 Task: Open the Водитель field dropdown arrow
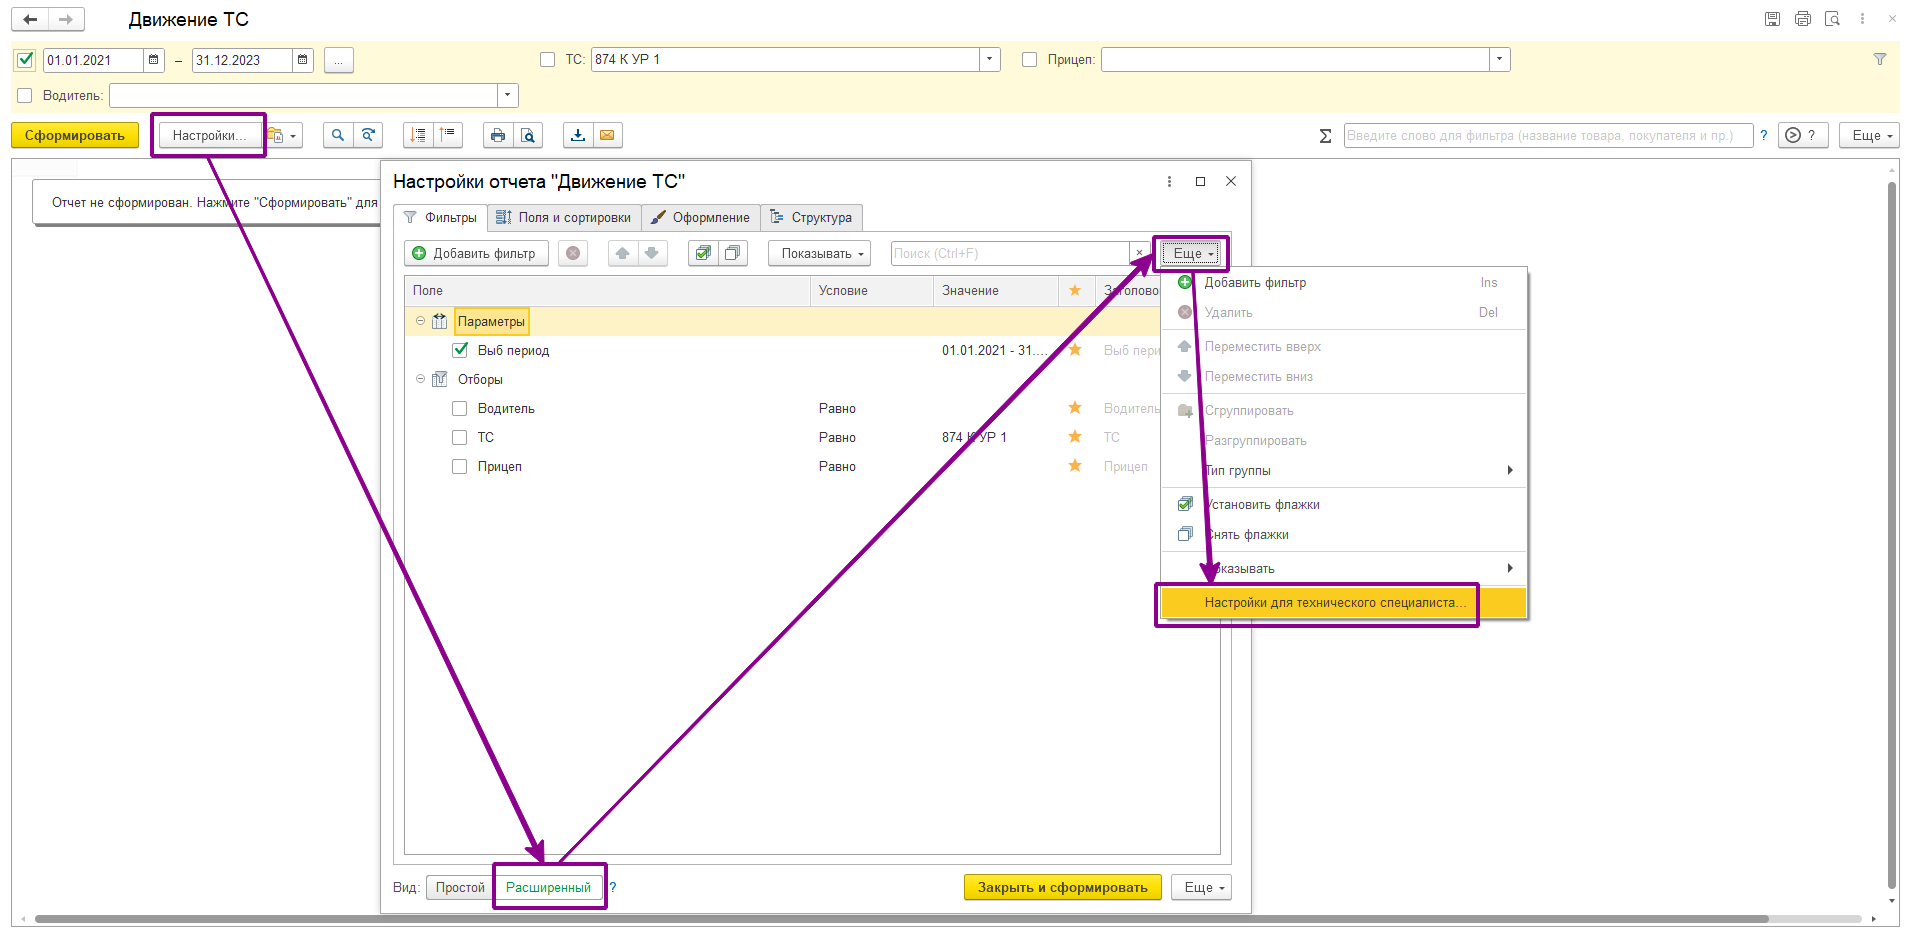pyautogui.click(x=507, y=96)
